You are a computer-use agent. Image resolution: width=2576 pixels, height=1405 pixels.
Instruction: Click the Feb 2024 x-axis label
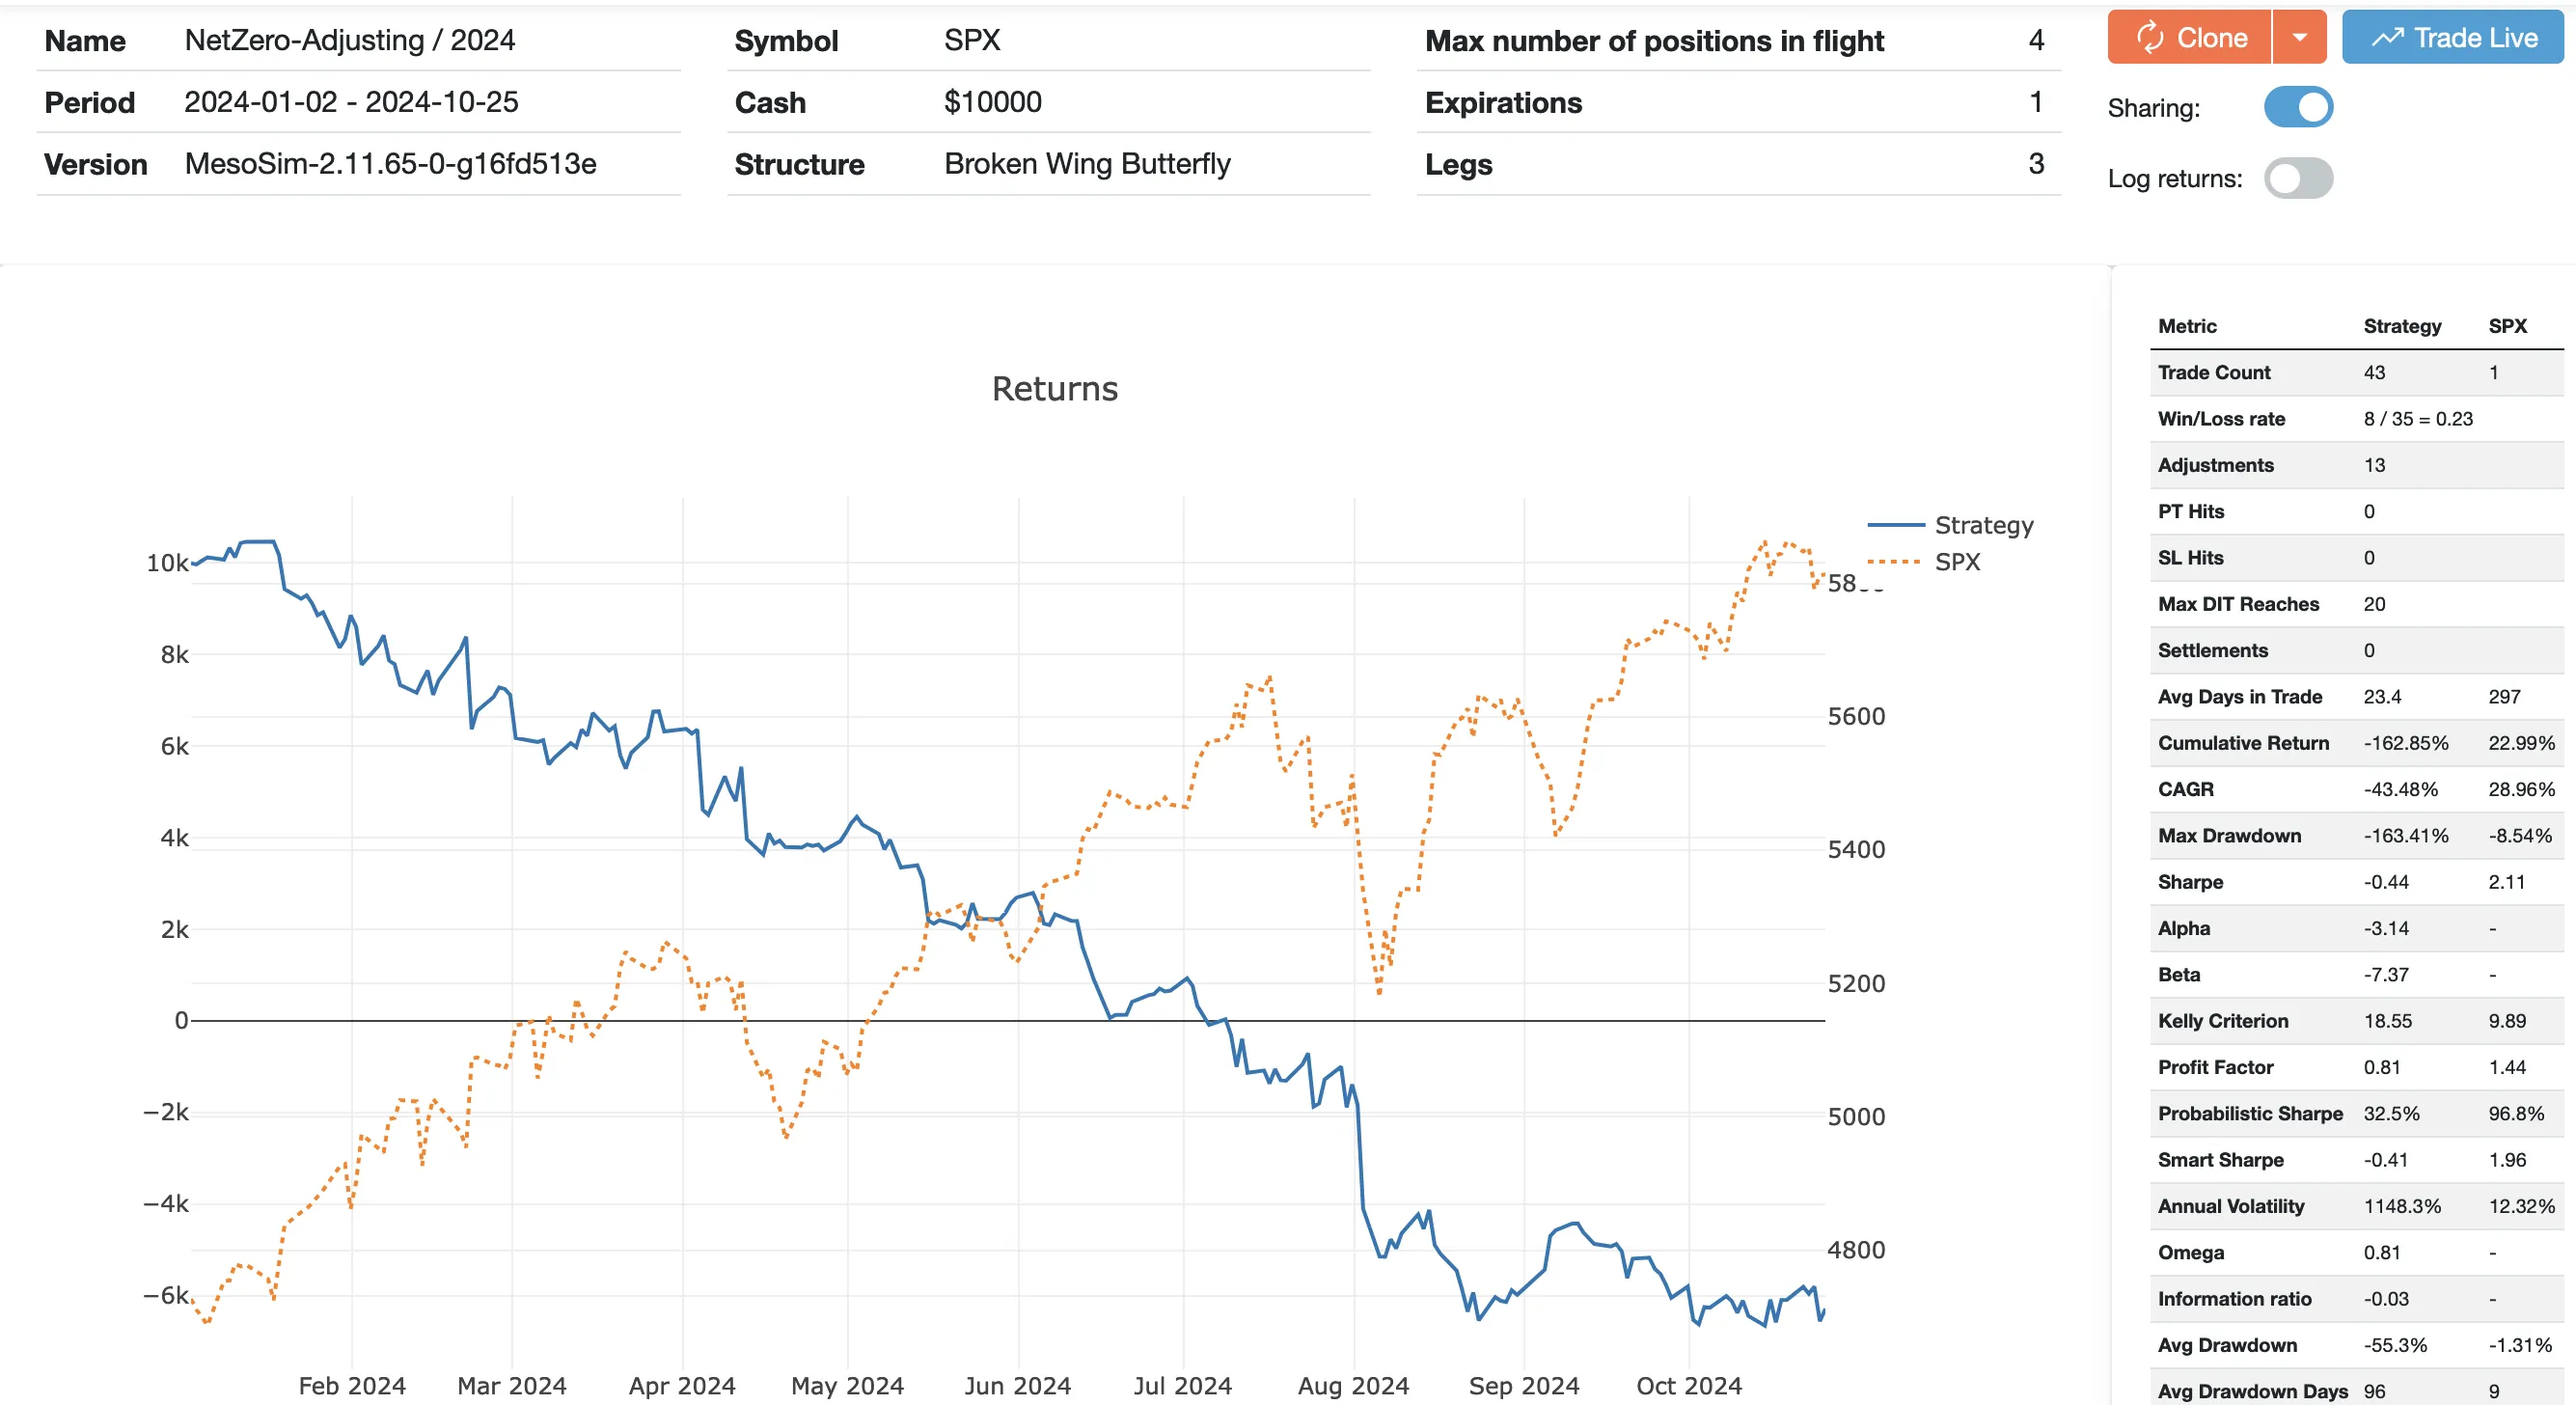[x=352, y=1386]
